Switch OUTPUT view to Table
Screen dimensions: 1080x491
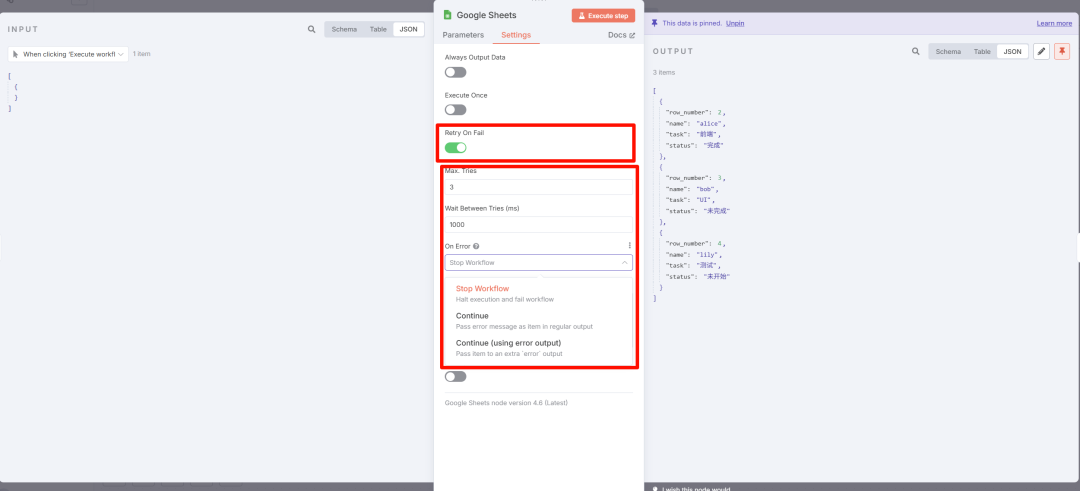[982, 51]
